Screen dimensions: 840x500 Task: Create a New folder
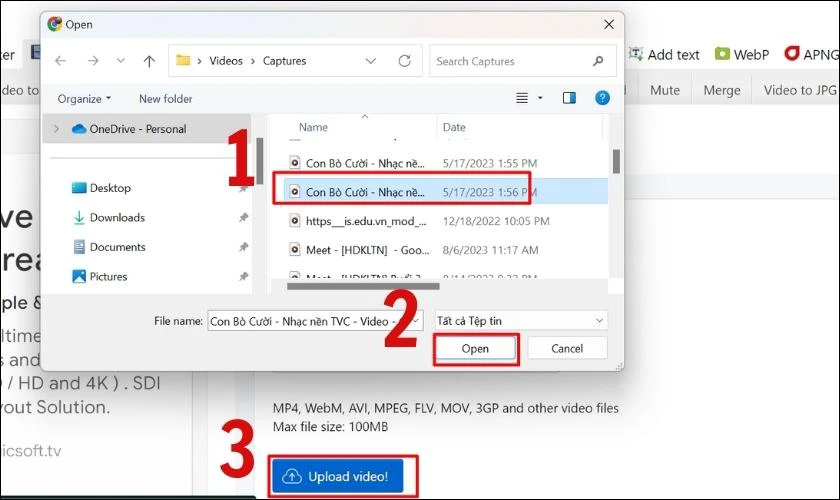point(166,99)
